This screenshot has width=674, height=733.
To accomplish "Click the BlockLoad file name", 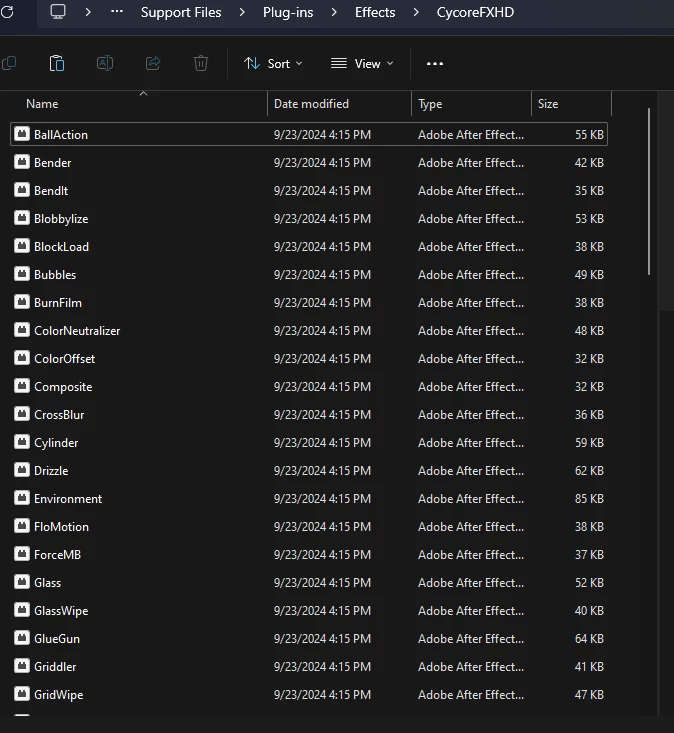I will (x=61, y=247).
